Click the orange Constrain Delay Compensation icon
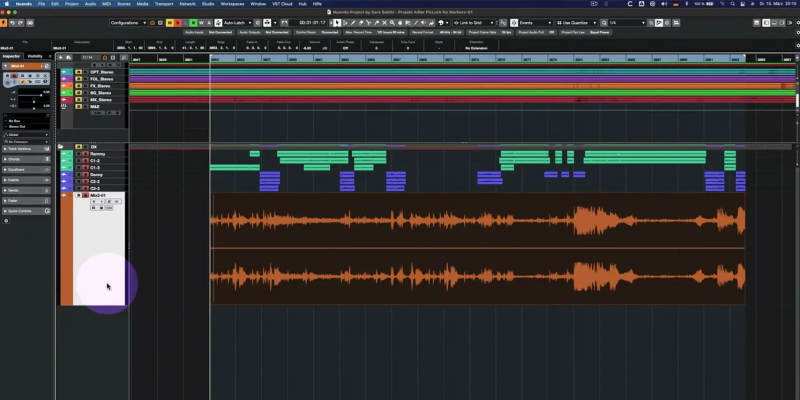Viewport: 800px width, 400px height. click(4, 22)
